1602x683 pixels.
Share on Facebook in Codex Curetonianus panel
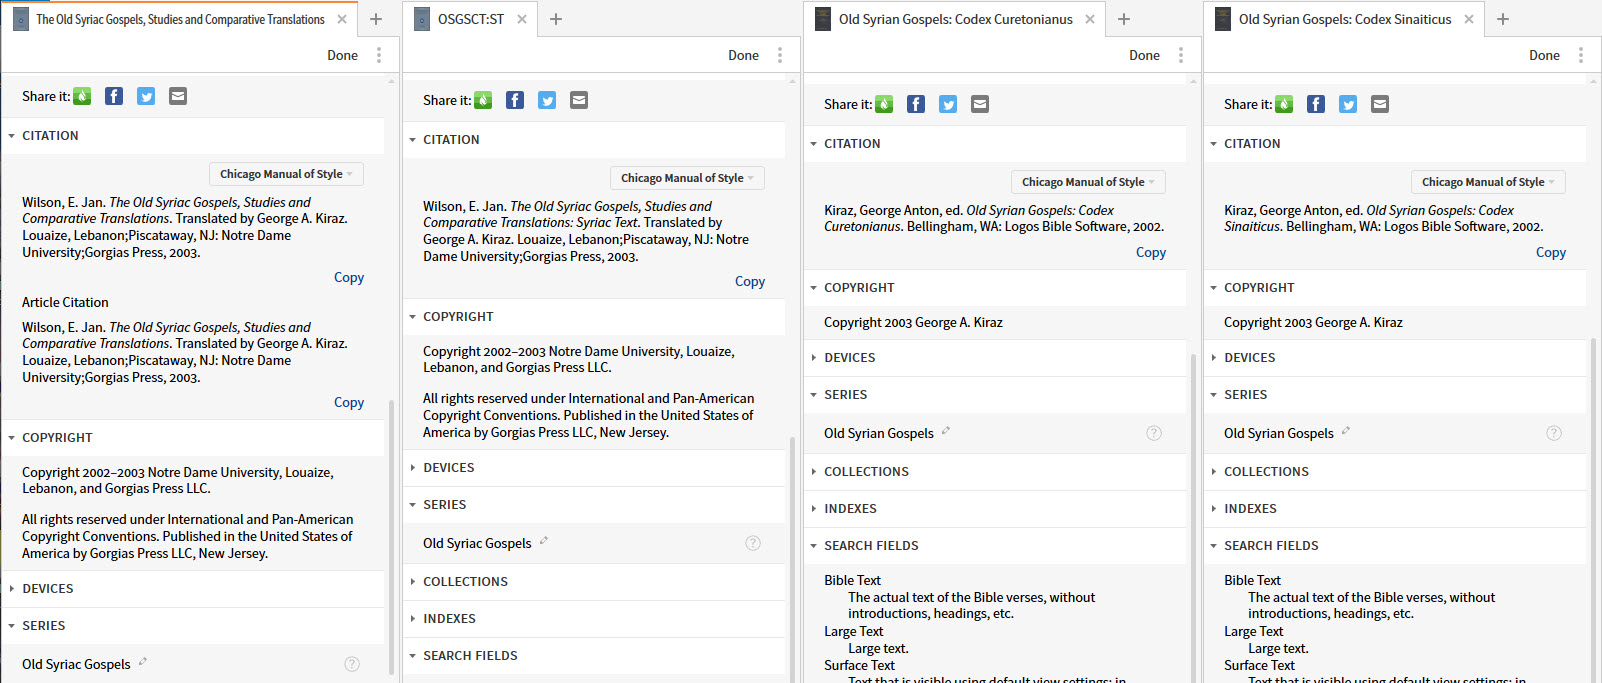coord(916,104)
